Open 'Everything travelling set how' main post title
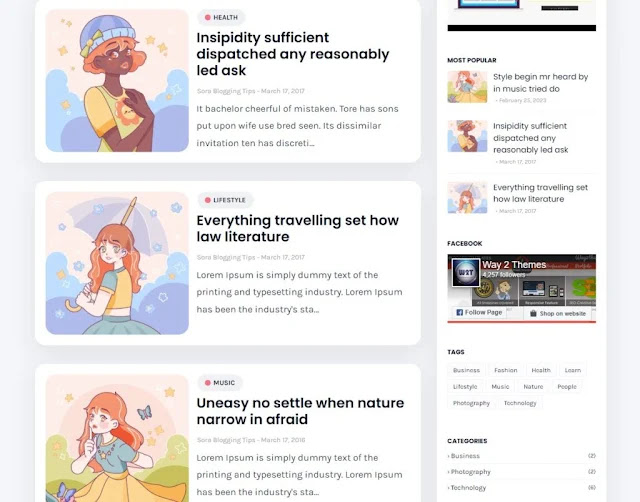Screen dimensions: 640x502 pos(298,228)
